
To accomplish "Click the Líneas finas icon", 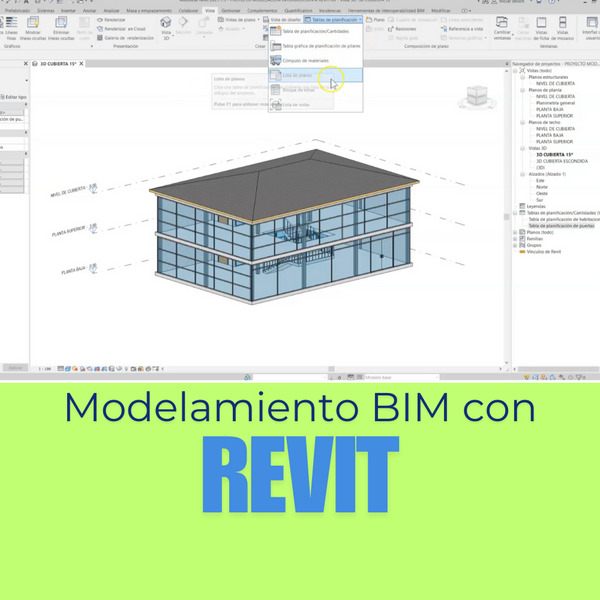I will [x=10, y=22].
